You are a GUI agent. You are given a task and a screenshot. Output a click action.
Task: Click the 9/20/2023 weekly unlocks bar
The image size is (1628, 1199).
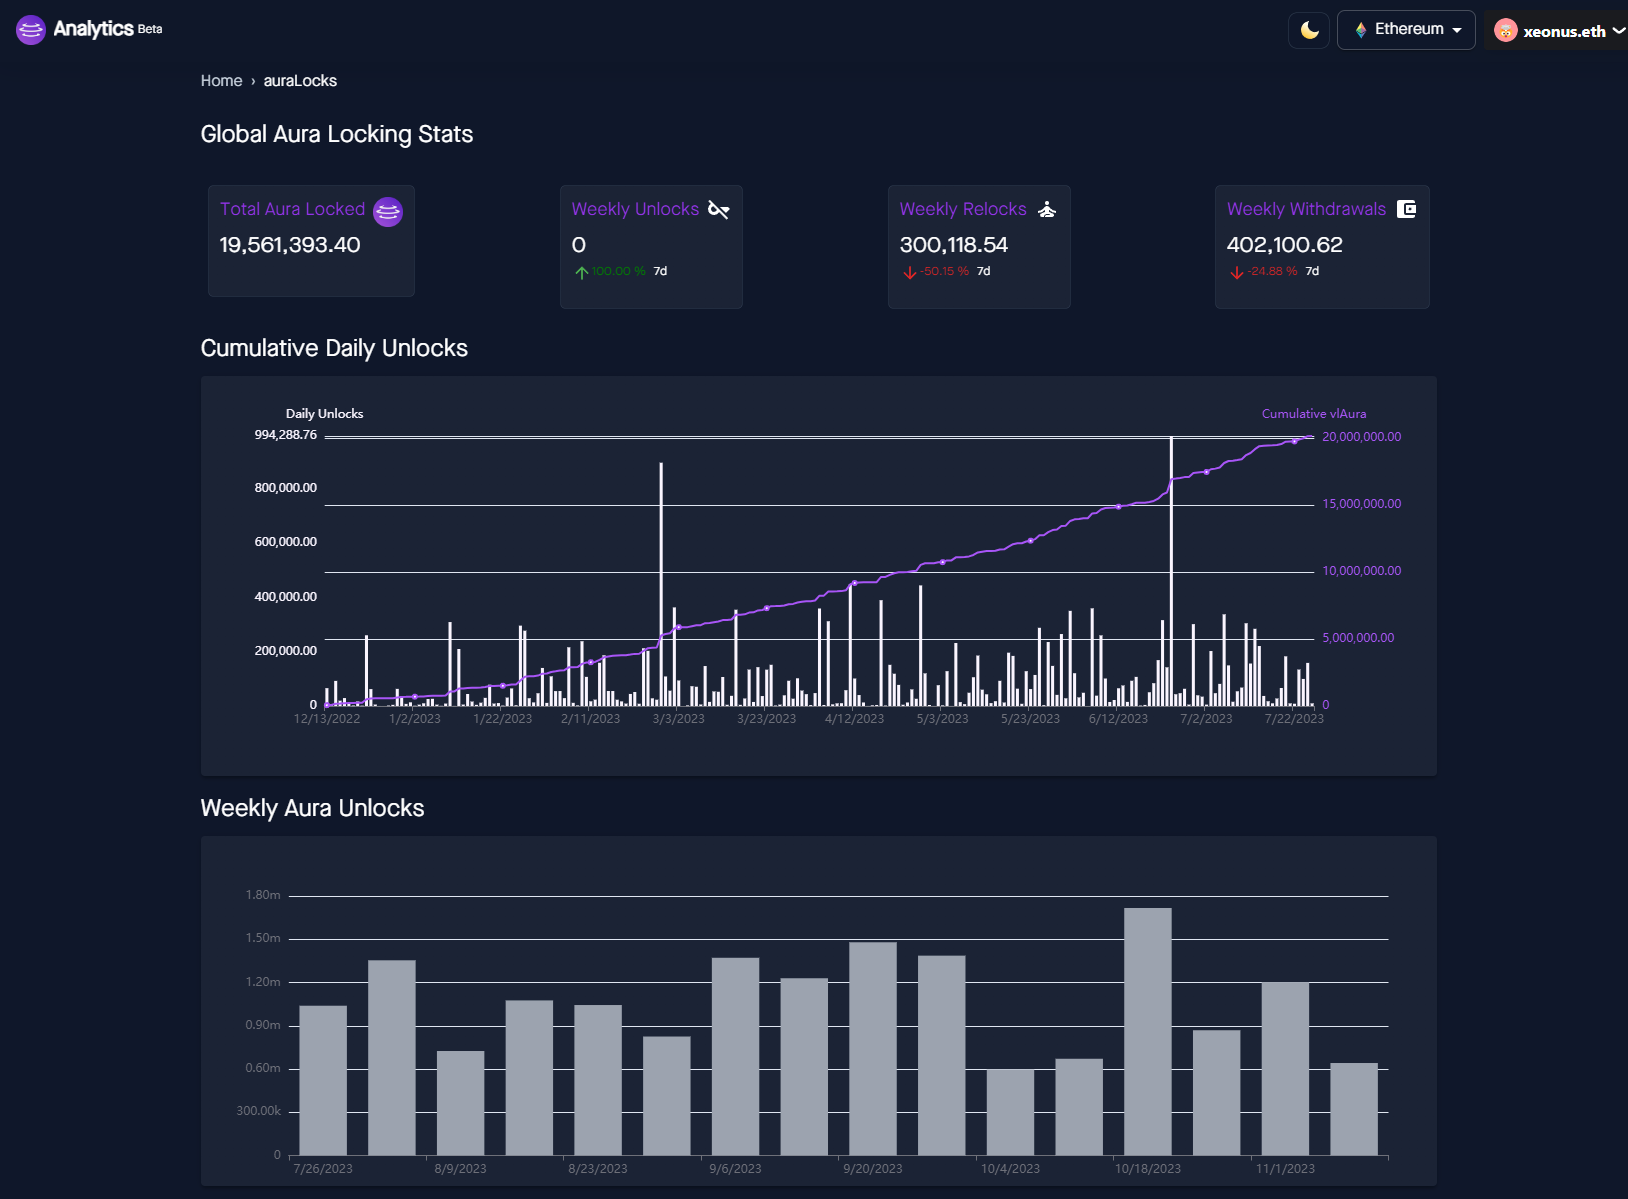pos(873,1049)
